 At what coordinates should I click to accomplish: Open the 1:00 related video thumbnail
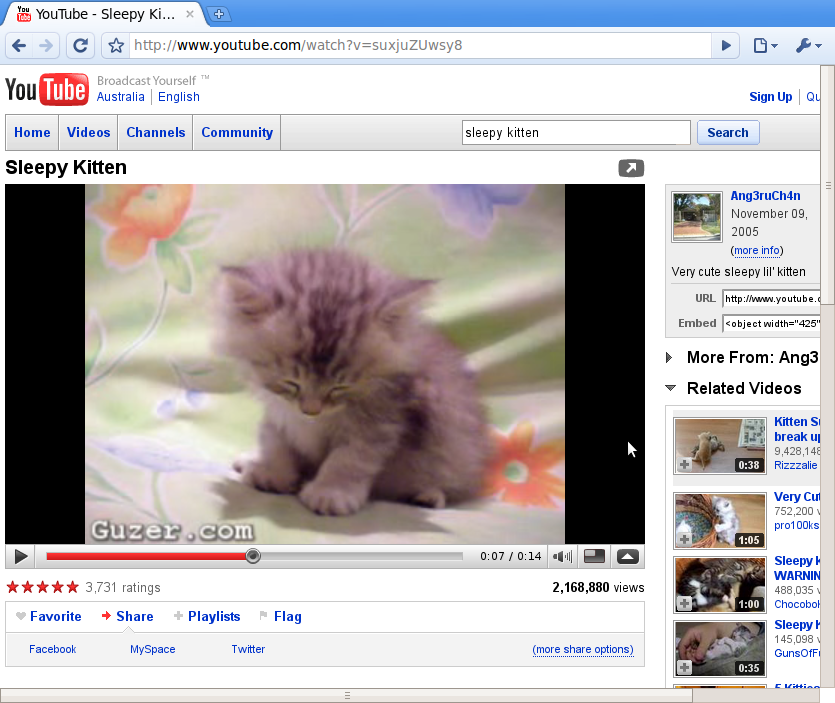point(720,585)
